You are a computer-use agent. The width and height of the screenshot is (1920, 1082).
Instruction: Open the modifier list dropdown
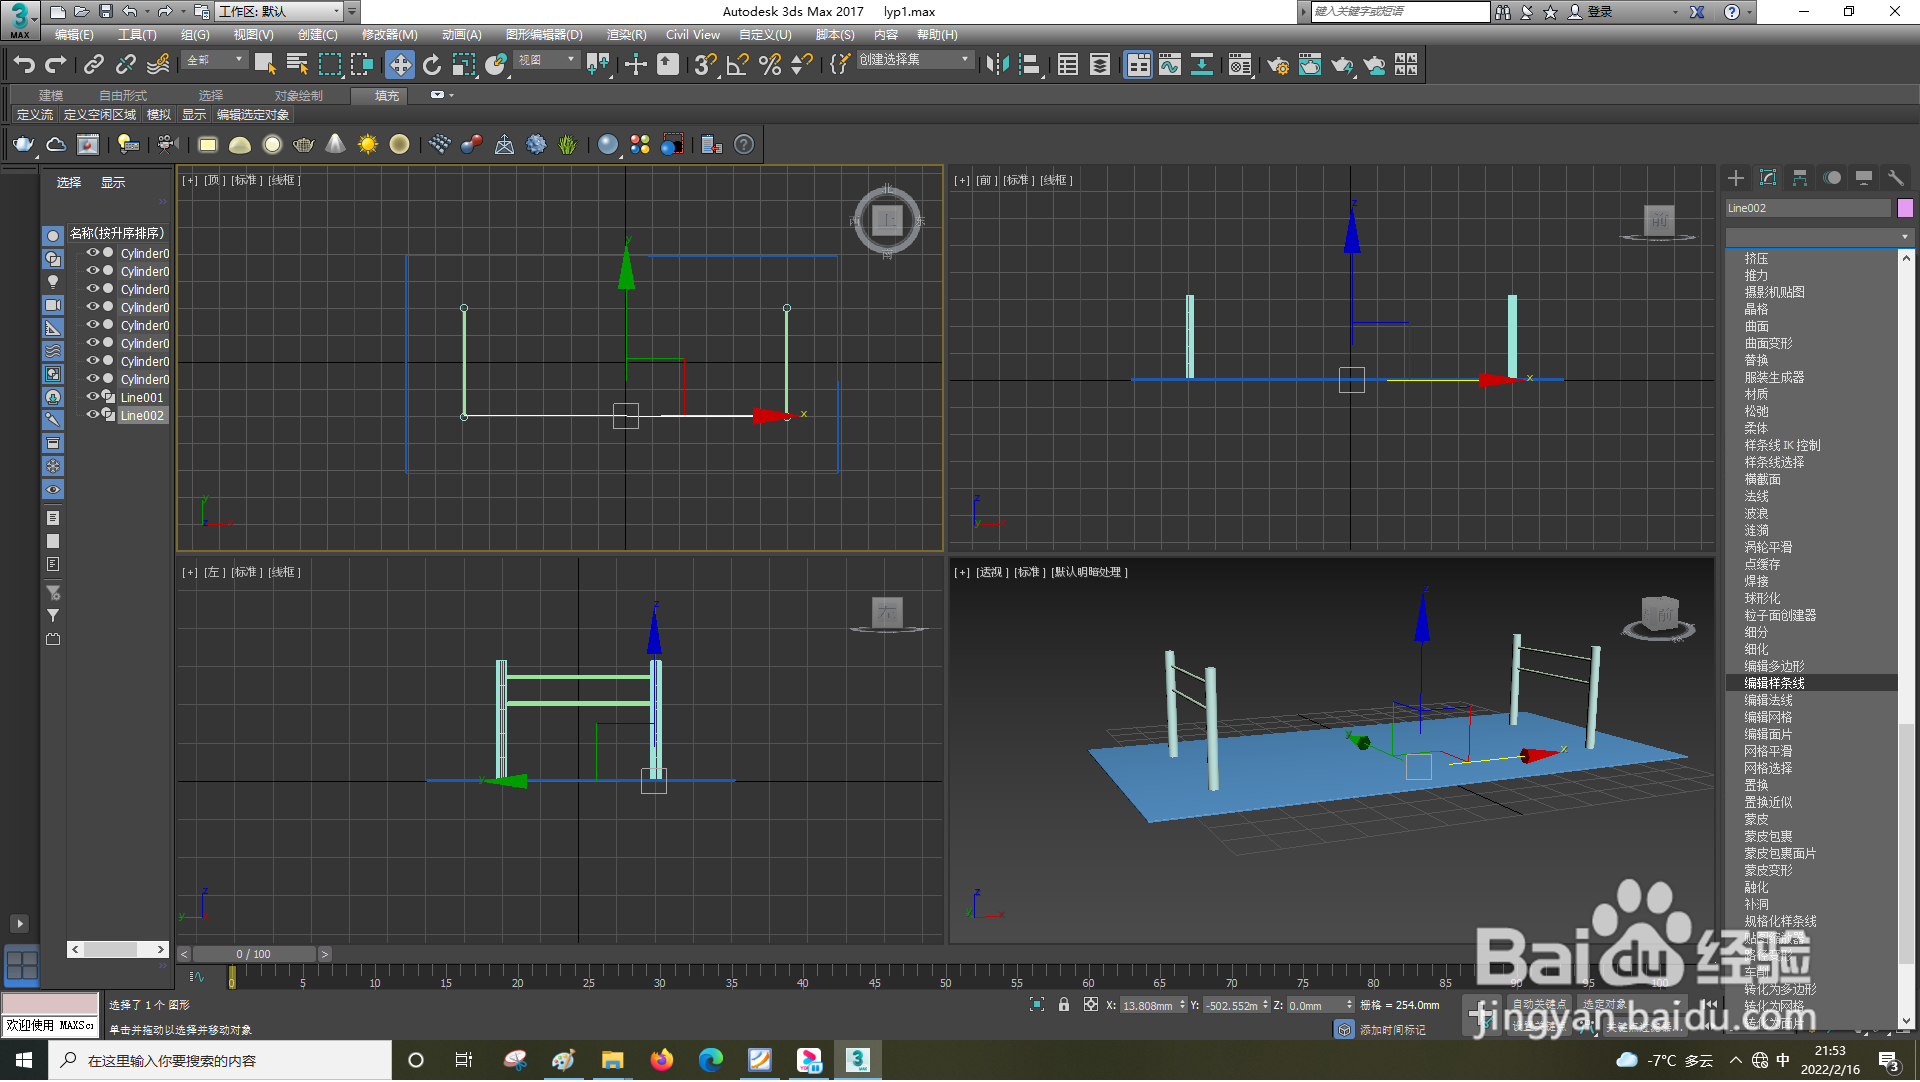point(1819,237)
